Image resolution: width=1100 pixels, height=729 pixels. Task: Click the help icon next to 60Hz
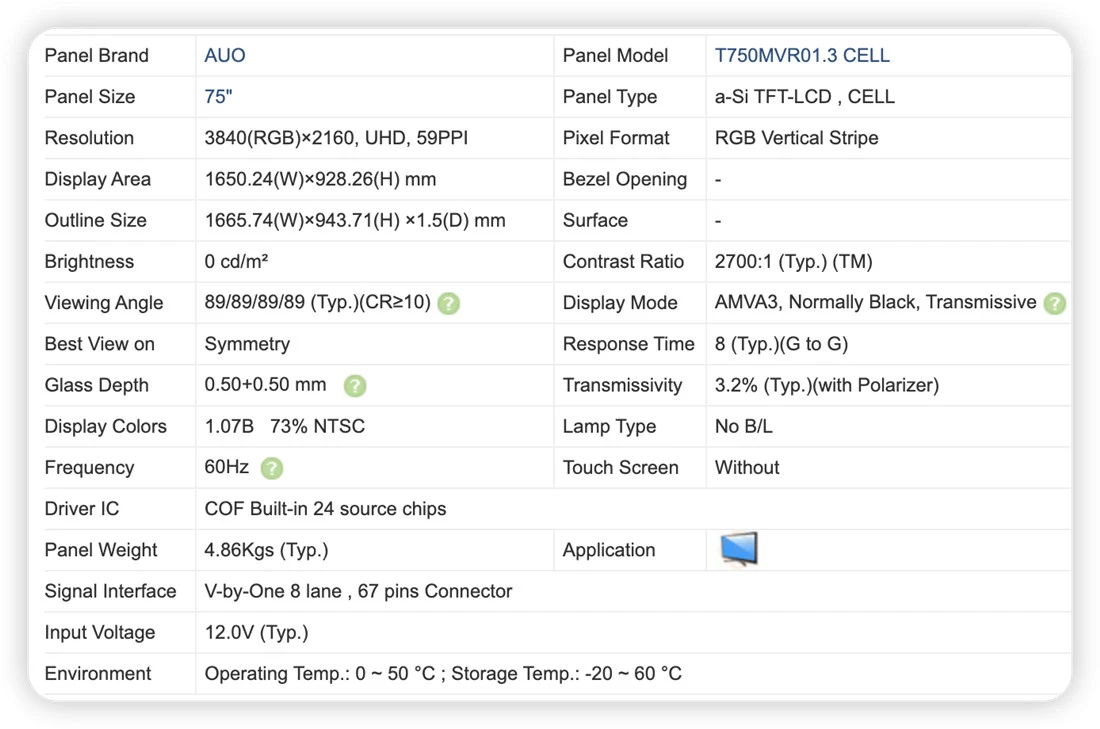coord(271,468)
